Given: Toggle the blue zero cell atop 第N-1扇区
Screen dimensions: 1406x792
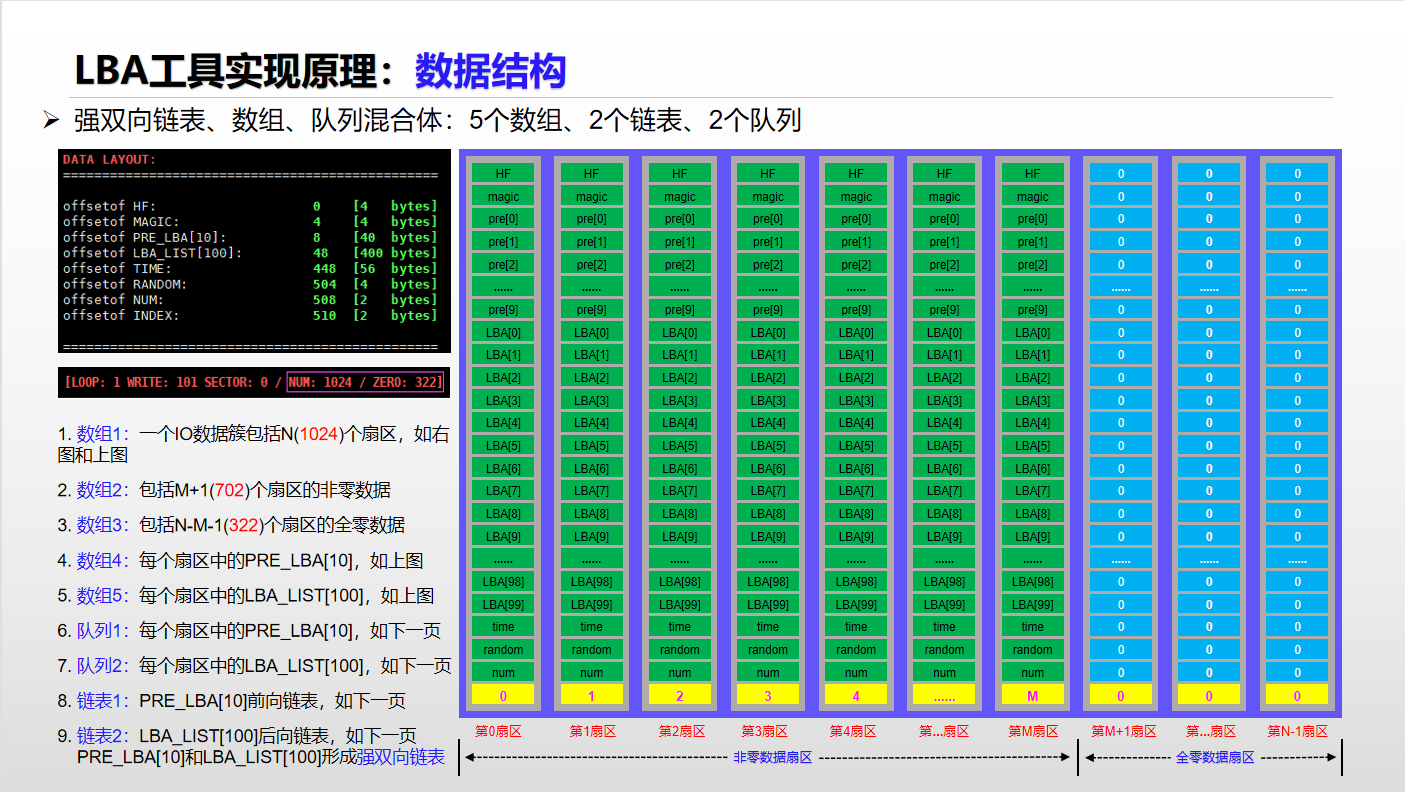Looking at the screenshot, I should point(1297,172).
